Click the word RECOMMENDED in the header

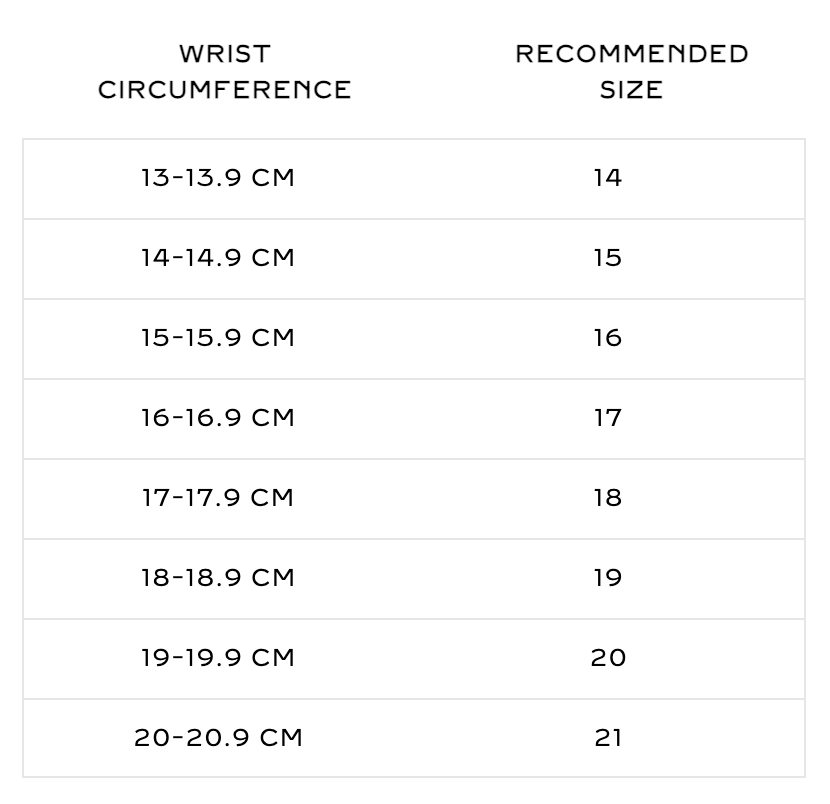(x=632, y=53)
